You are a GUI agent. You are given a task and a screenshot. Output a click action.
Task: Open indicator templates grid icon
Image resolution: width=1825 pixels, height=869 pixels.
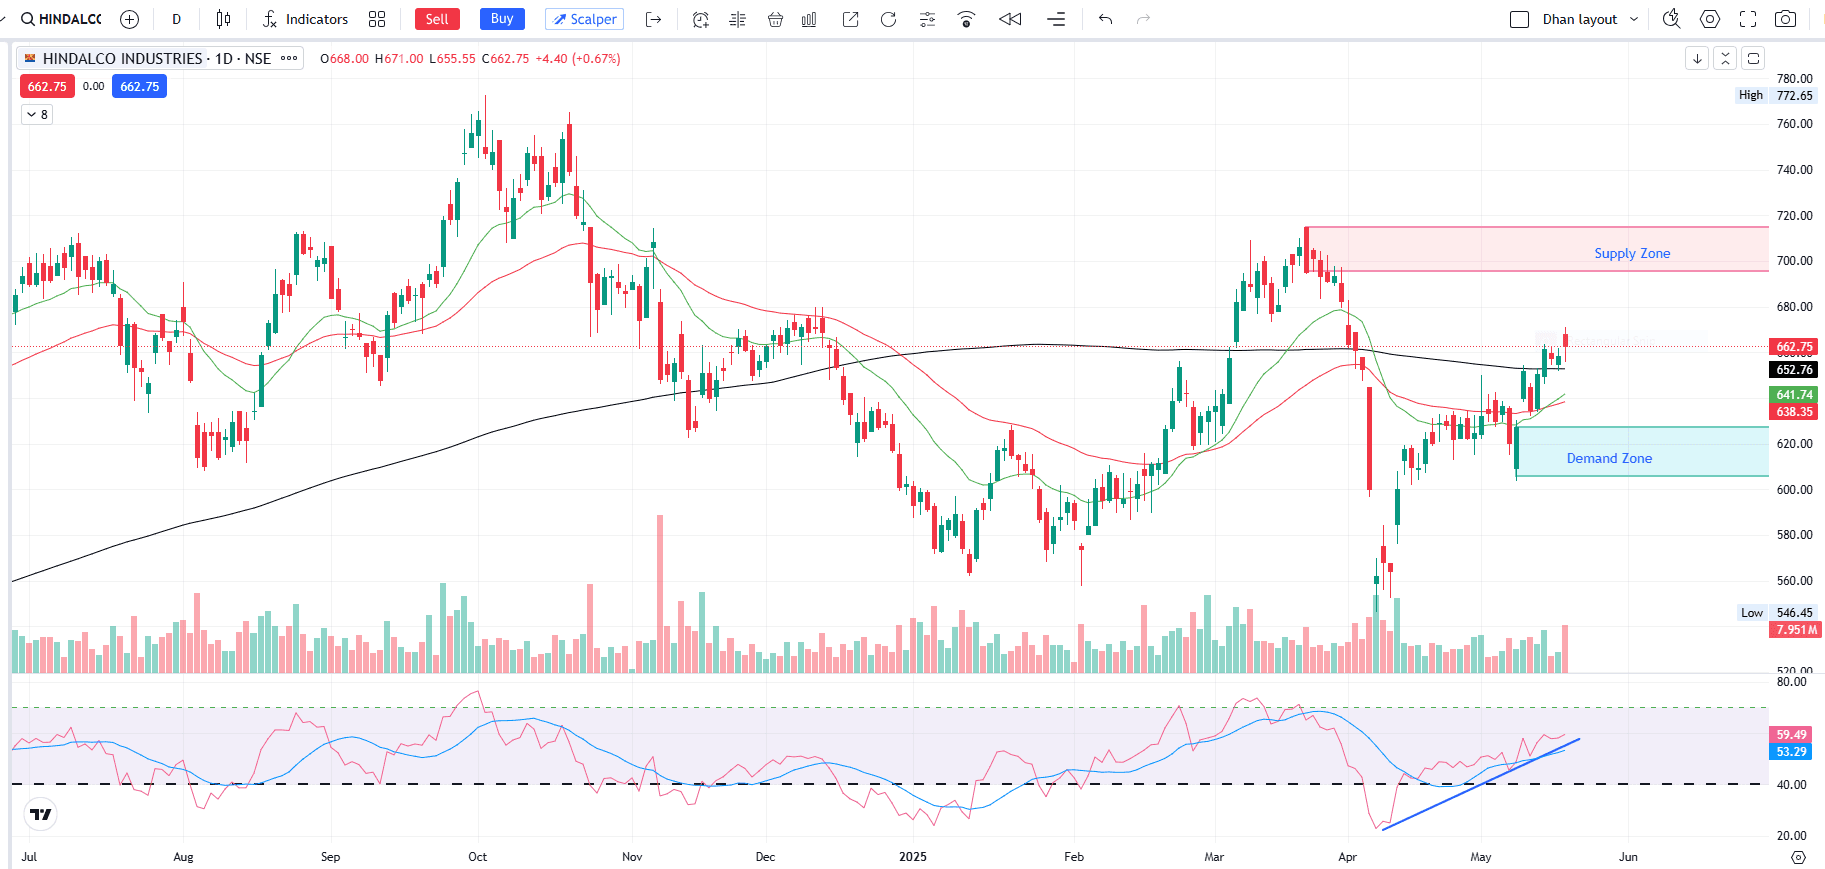pos(377,19)
